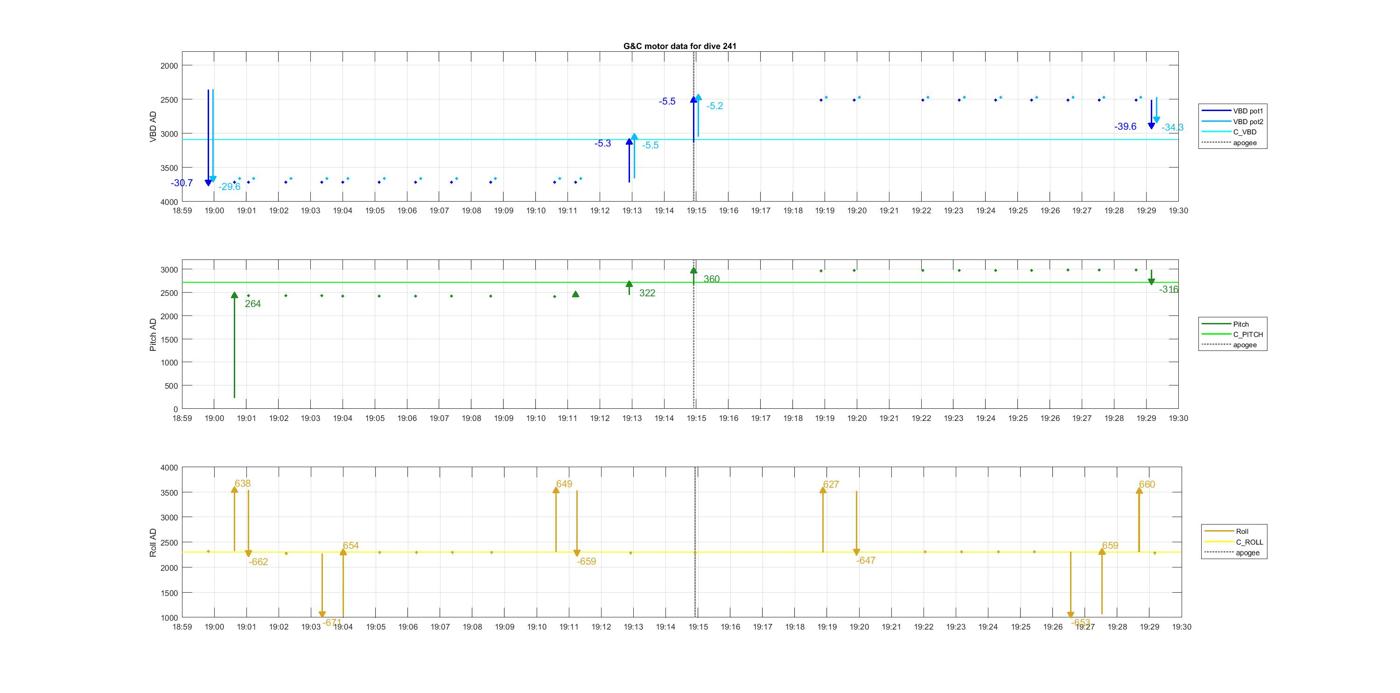Click the '627' roll data label
The height and width of the screenshot is (693, 1400).
(831, 485)
